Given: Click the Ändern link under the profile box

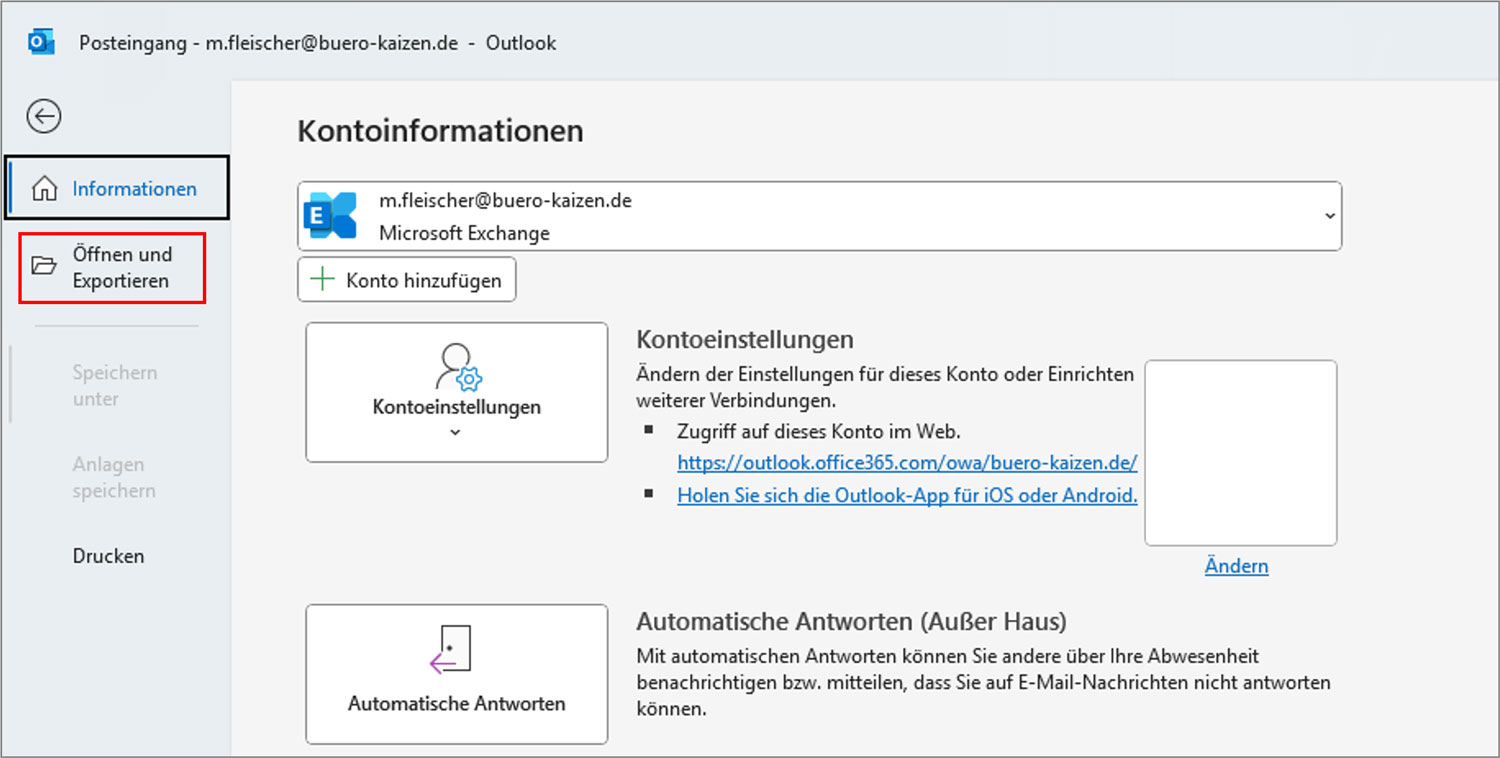Looking at the screenshot, I should coord(1236,565).
